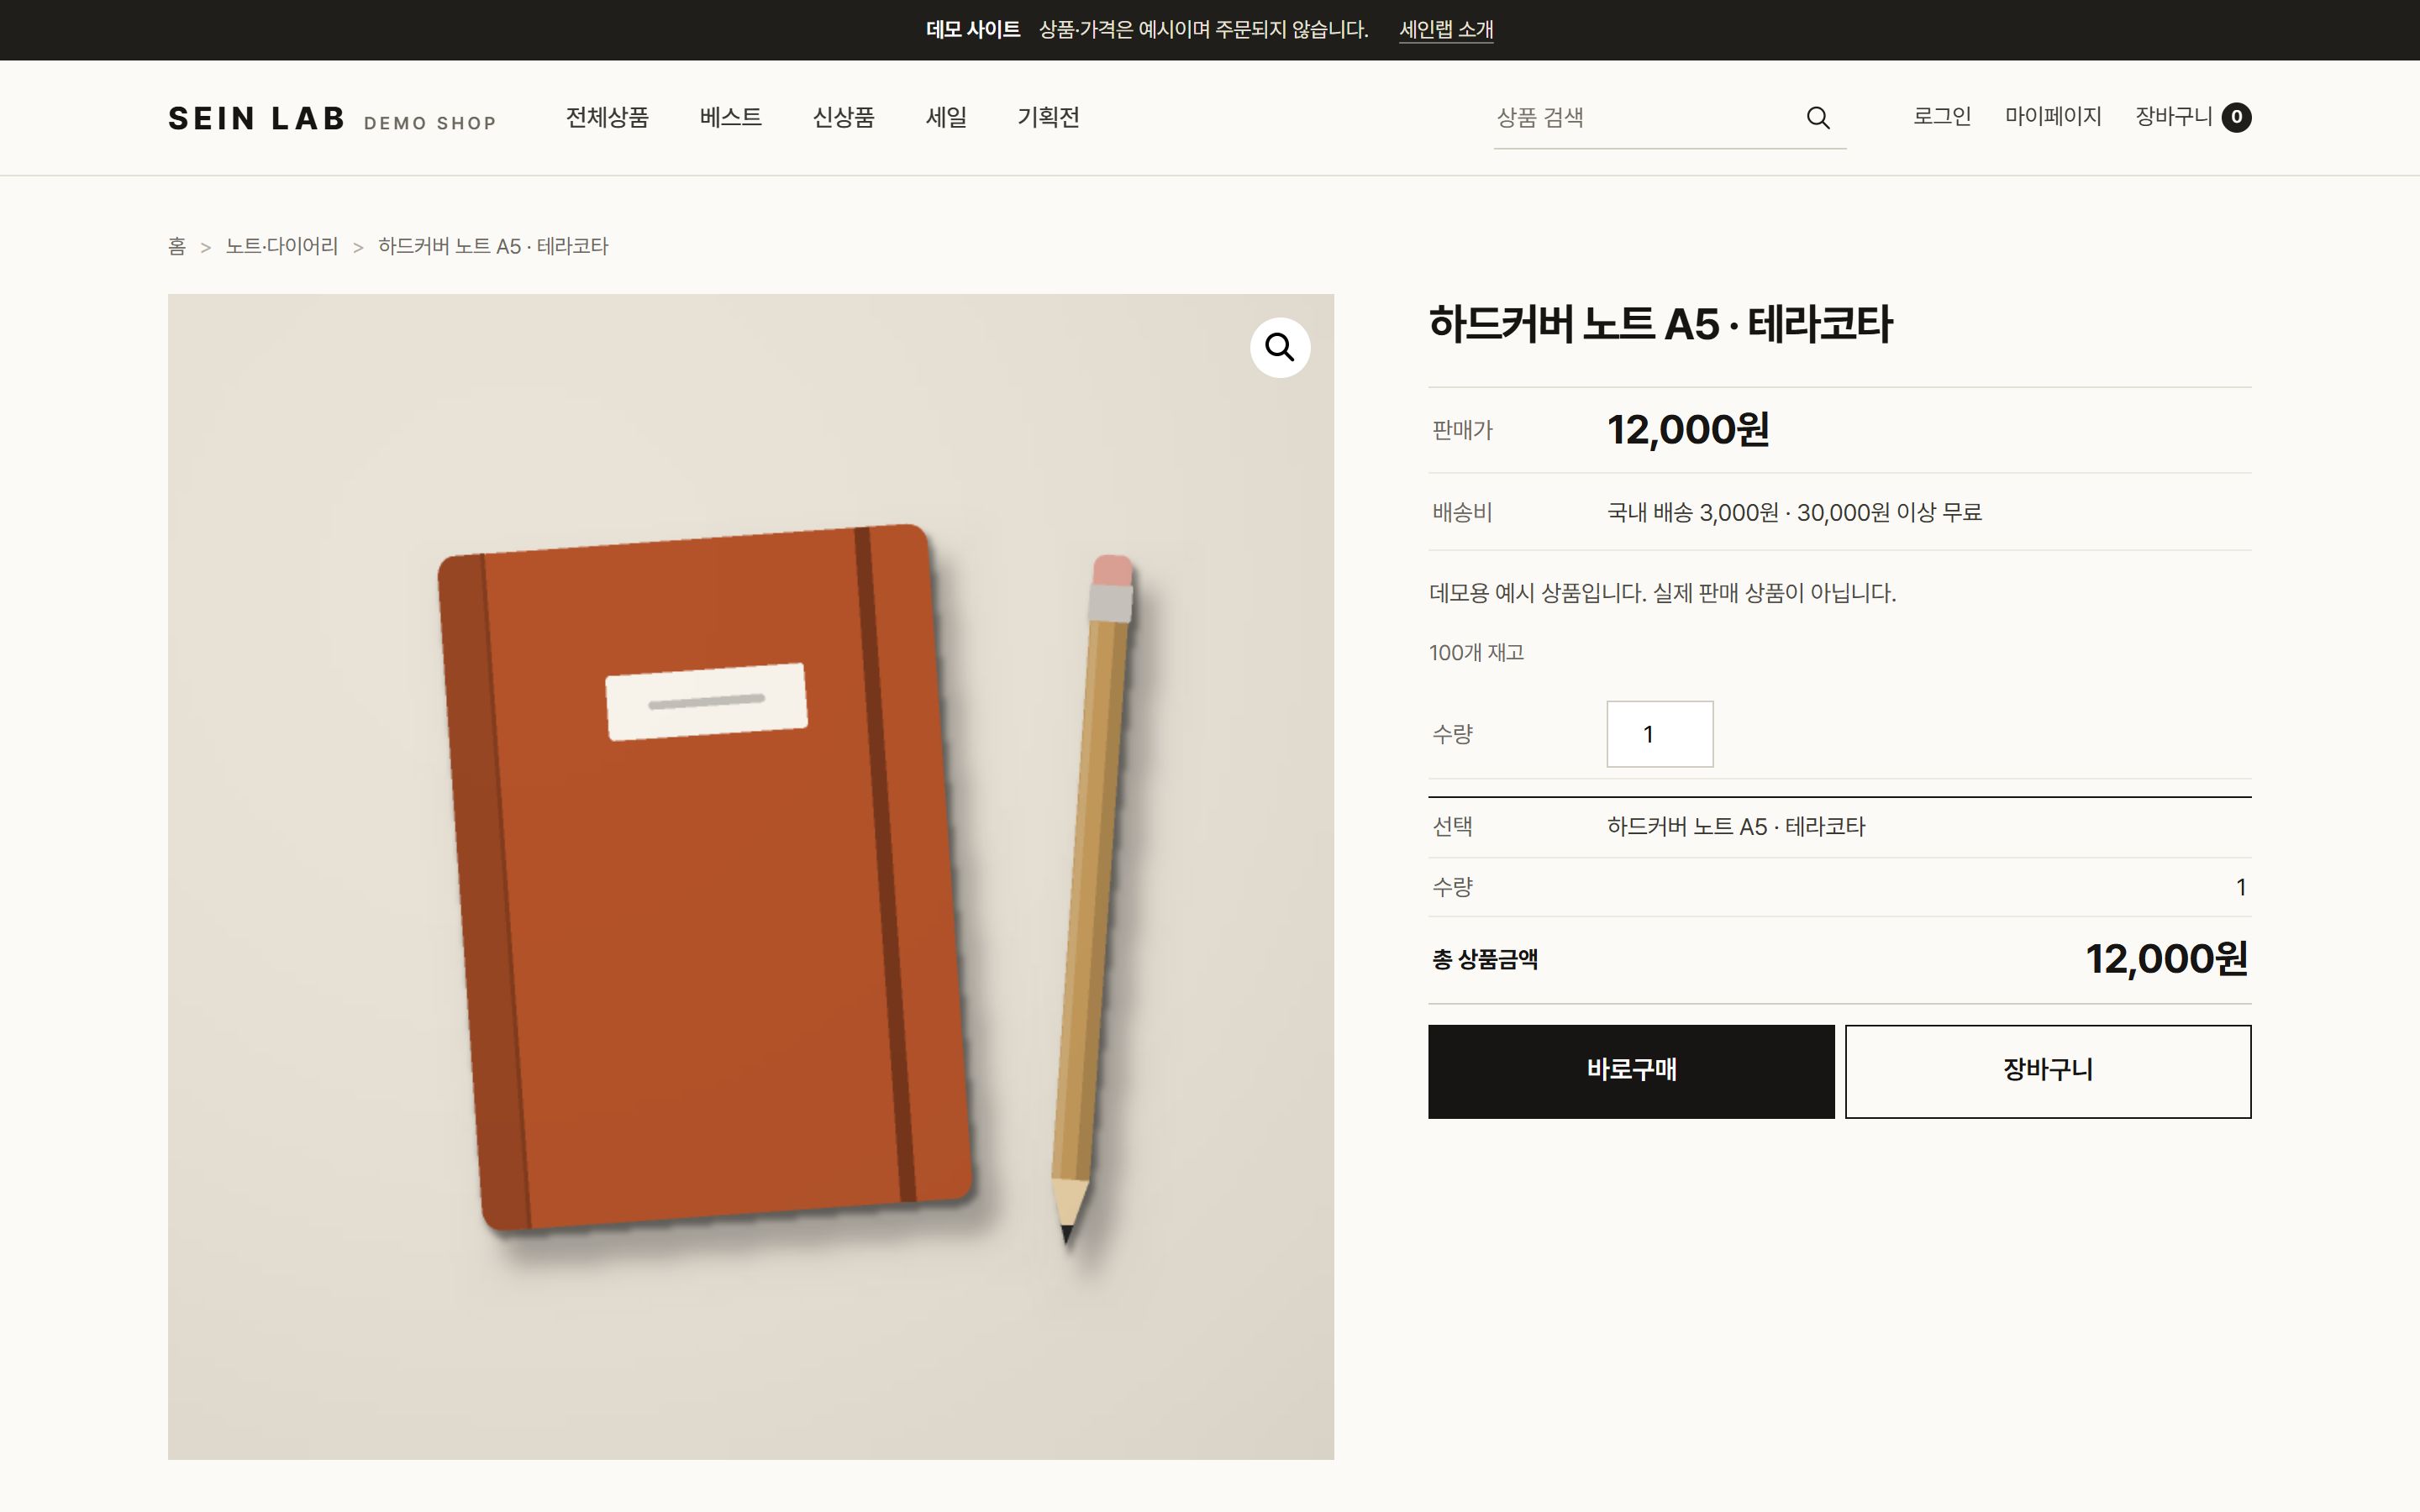
Task: Click the 바로구매 button
Action: (1631, 1071)
